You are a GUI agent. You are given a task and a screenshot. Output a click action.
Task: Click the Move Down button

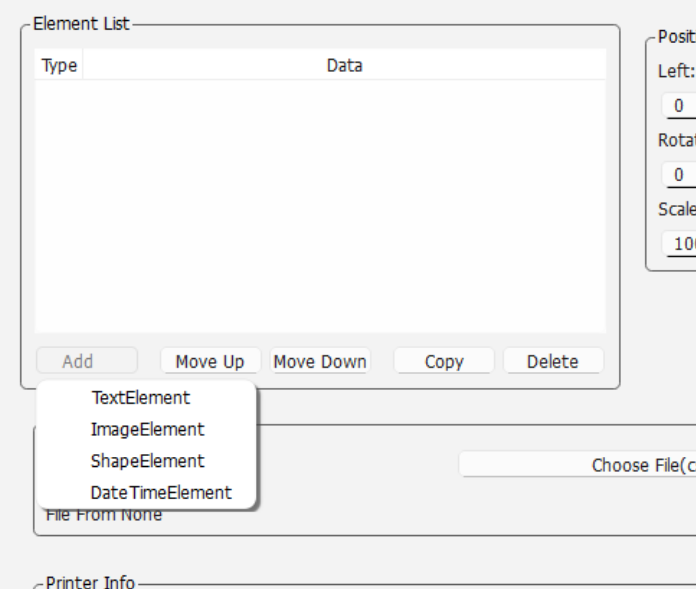pyautogui.click(x=320, y=361)
